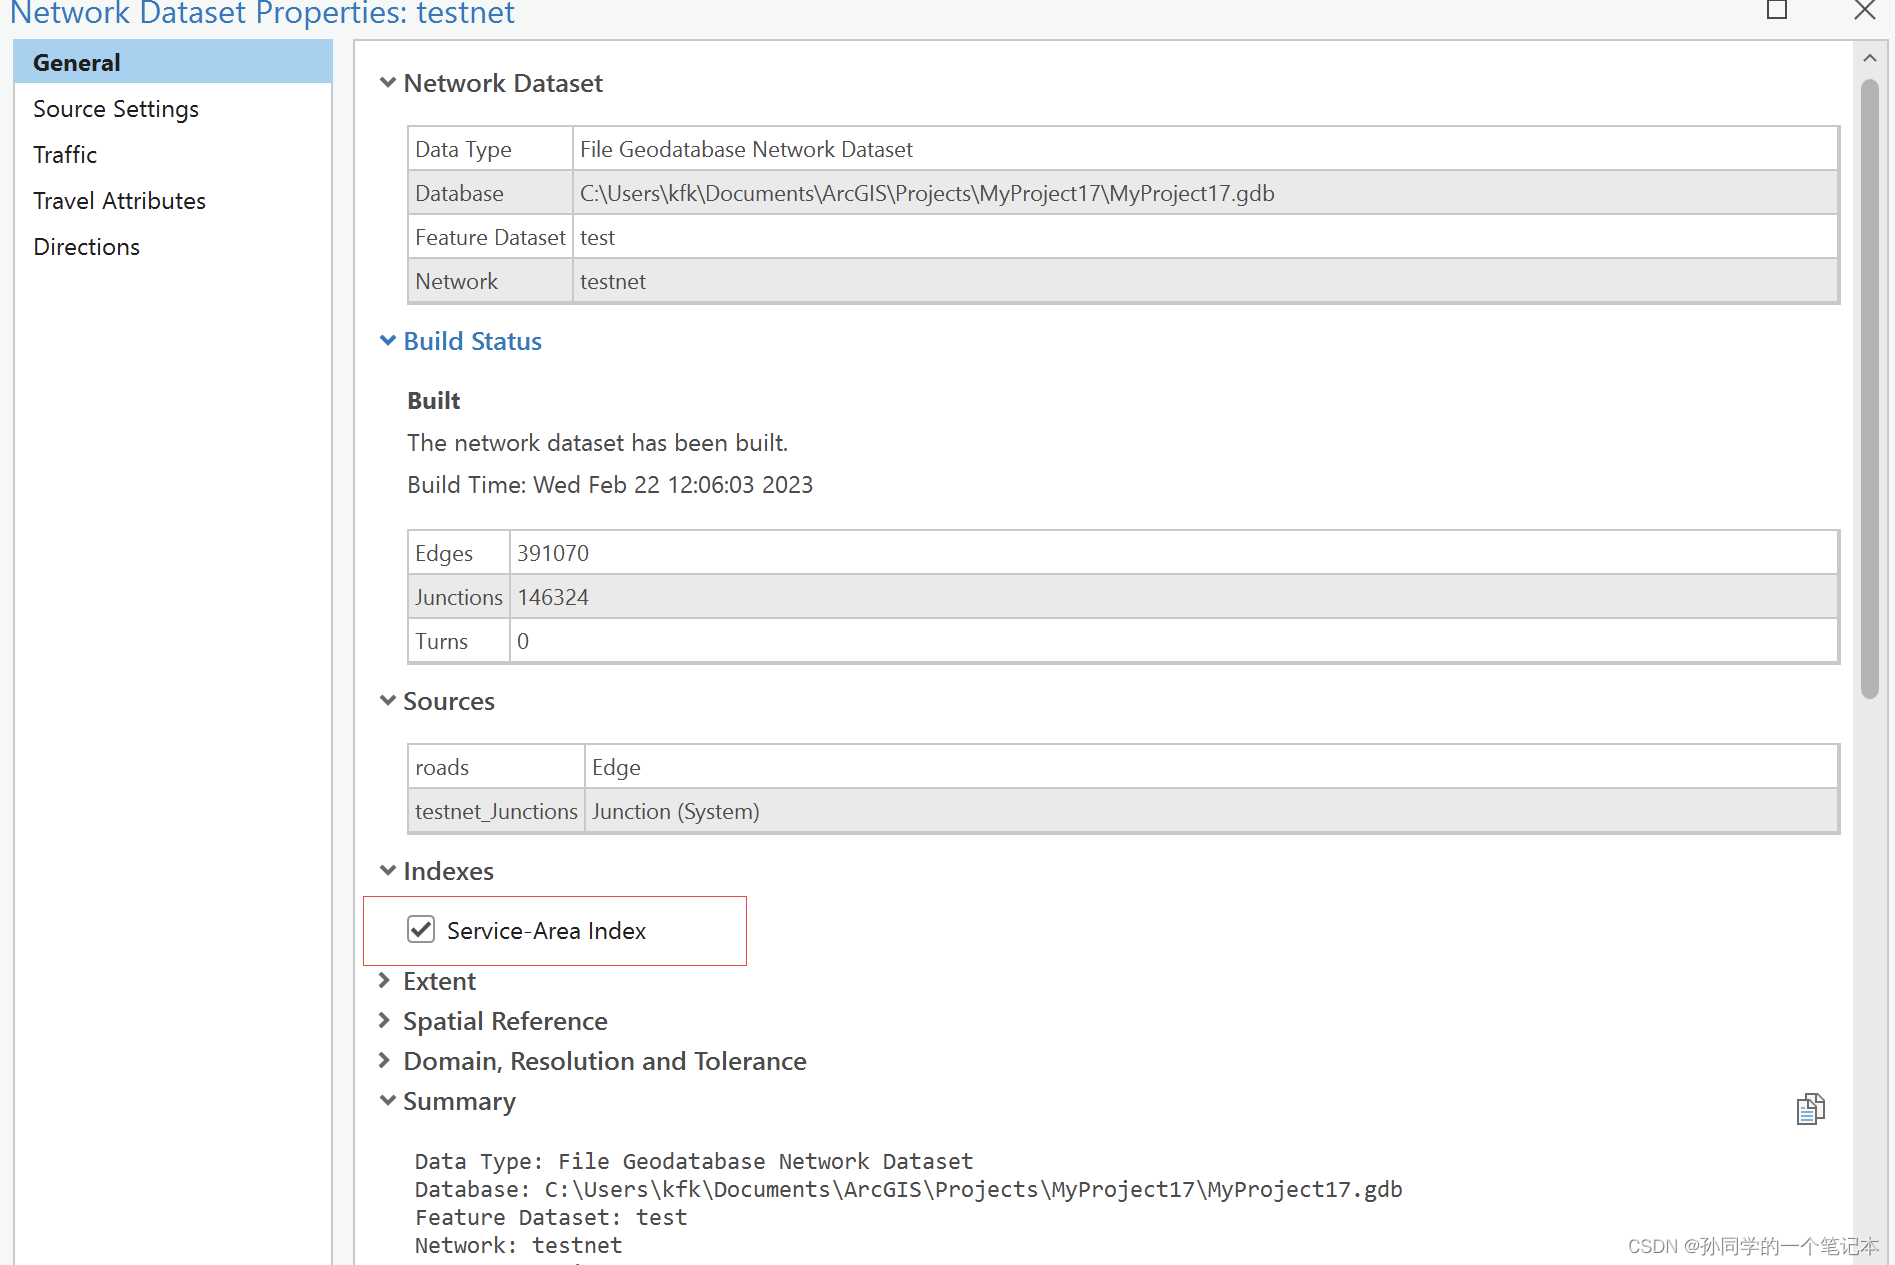Image resolution: width=1895 pixels, height=1265 pixels.
Task: Click the Turns value 0
Action: (1174, 641)
